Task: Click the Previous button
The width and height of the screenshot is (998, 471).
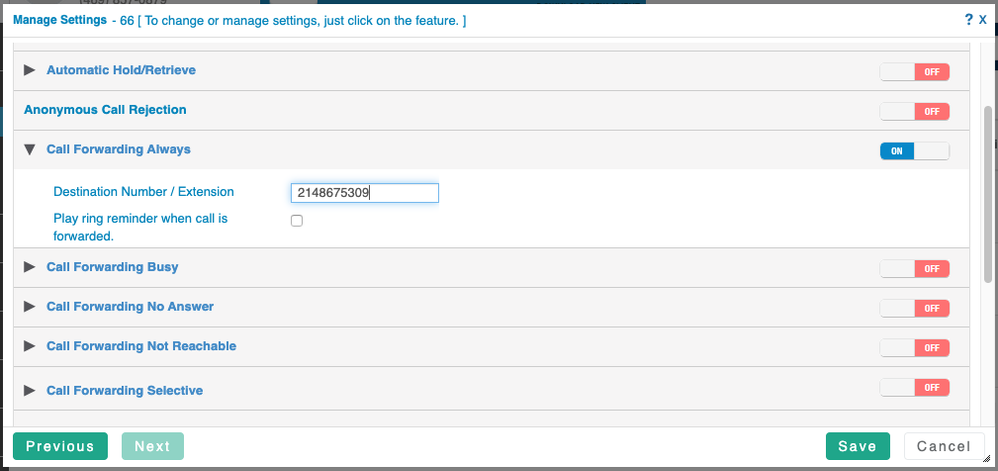Action: tap(60, 446)
